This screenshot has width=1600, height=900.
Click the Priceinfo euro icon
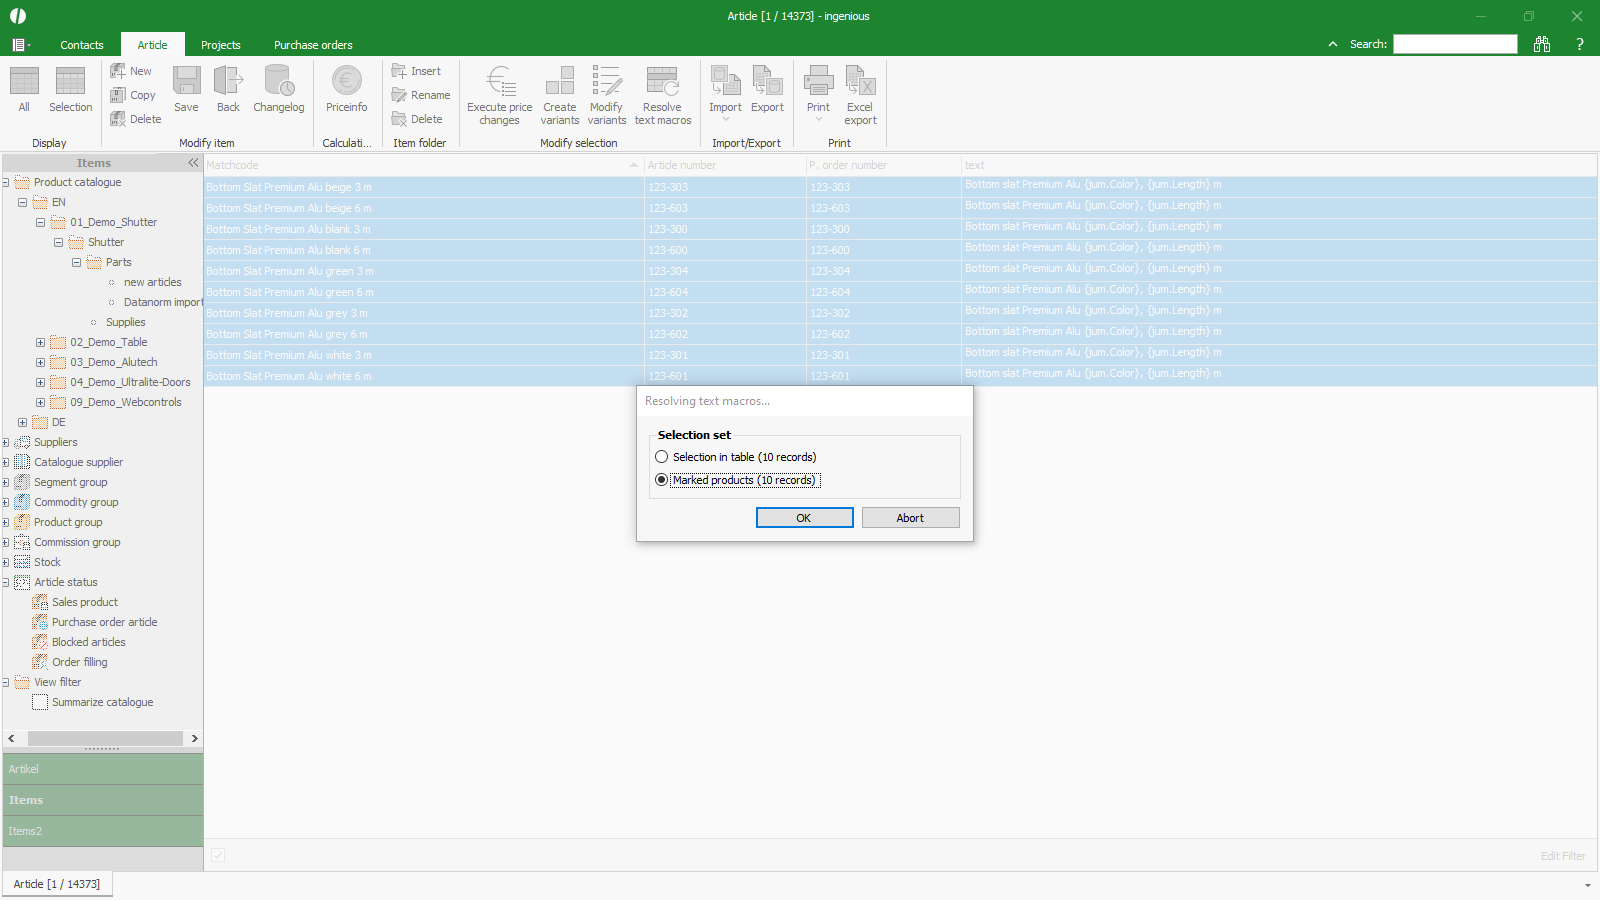pos(346,82)
